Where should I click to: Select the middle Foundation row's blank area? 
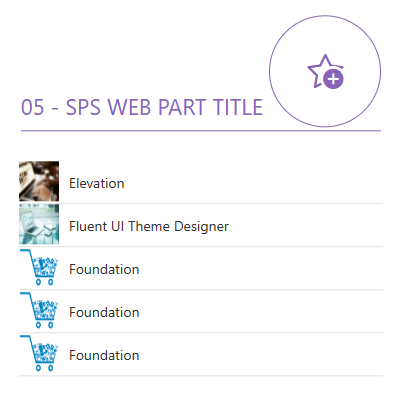[260, 311]
